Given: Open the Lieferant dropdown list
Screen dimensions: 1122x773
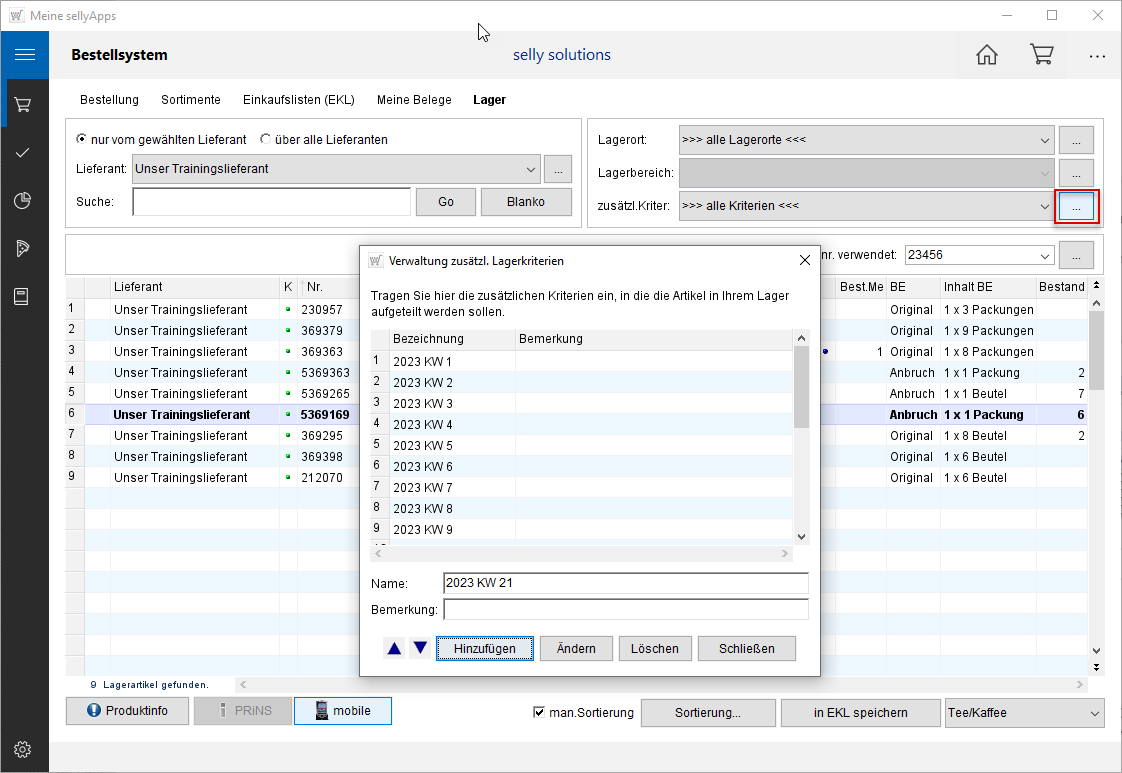Looking at the screenshot, I should tap(530, 169).
